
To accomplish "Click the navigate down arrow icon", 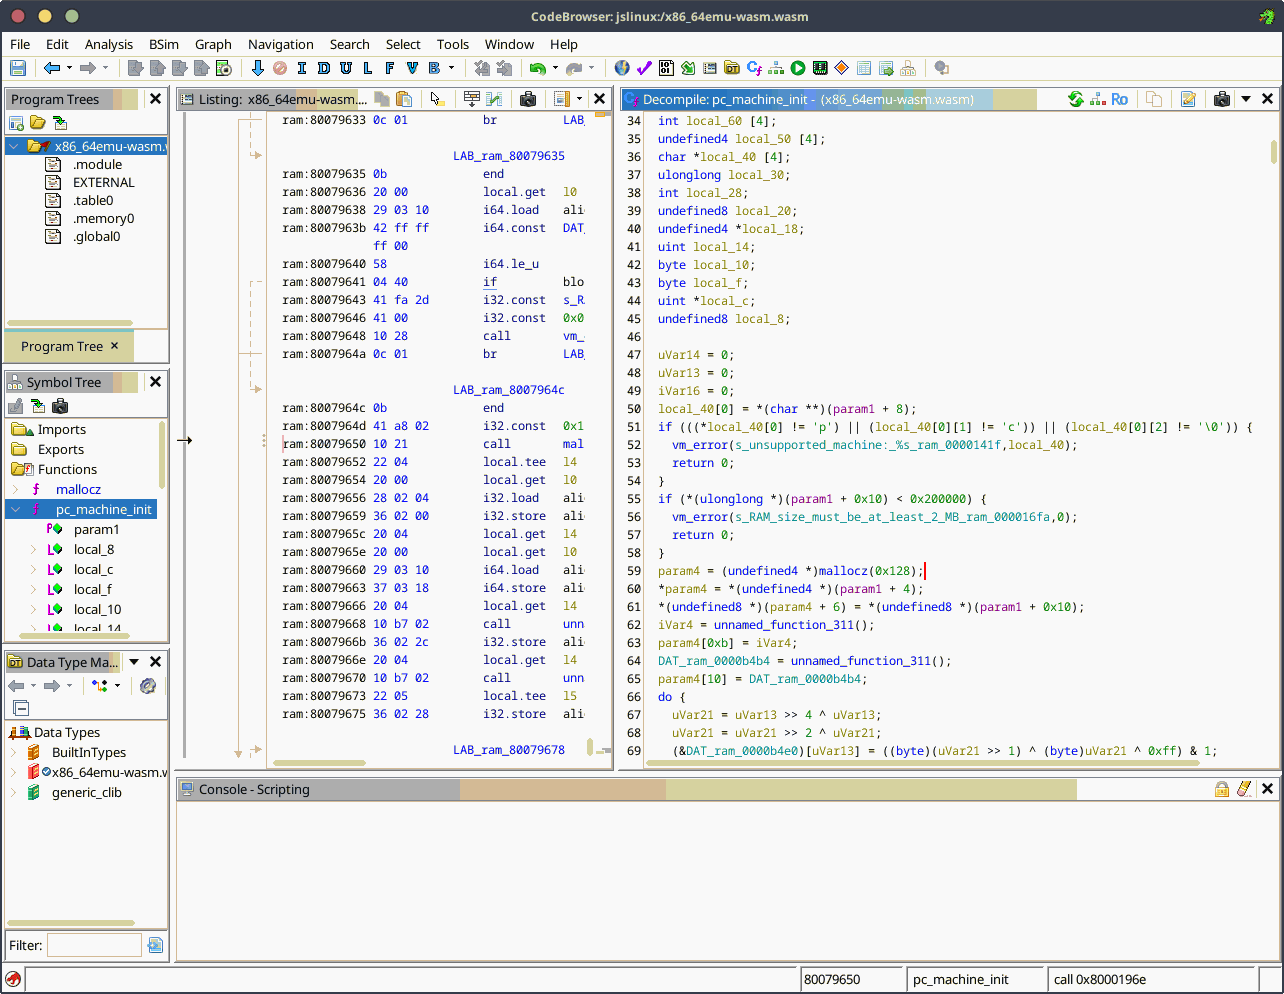I will 257,68.
